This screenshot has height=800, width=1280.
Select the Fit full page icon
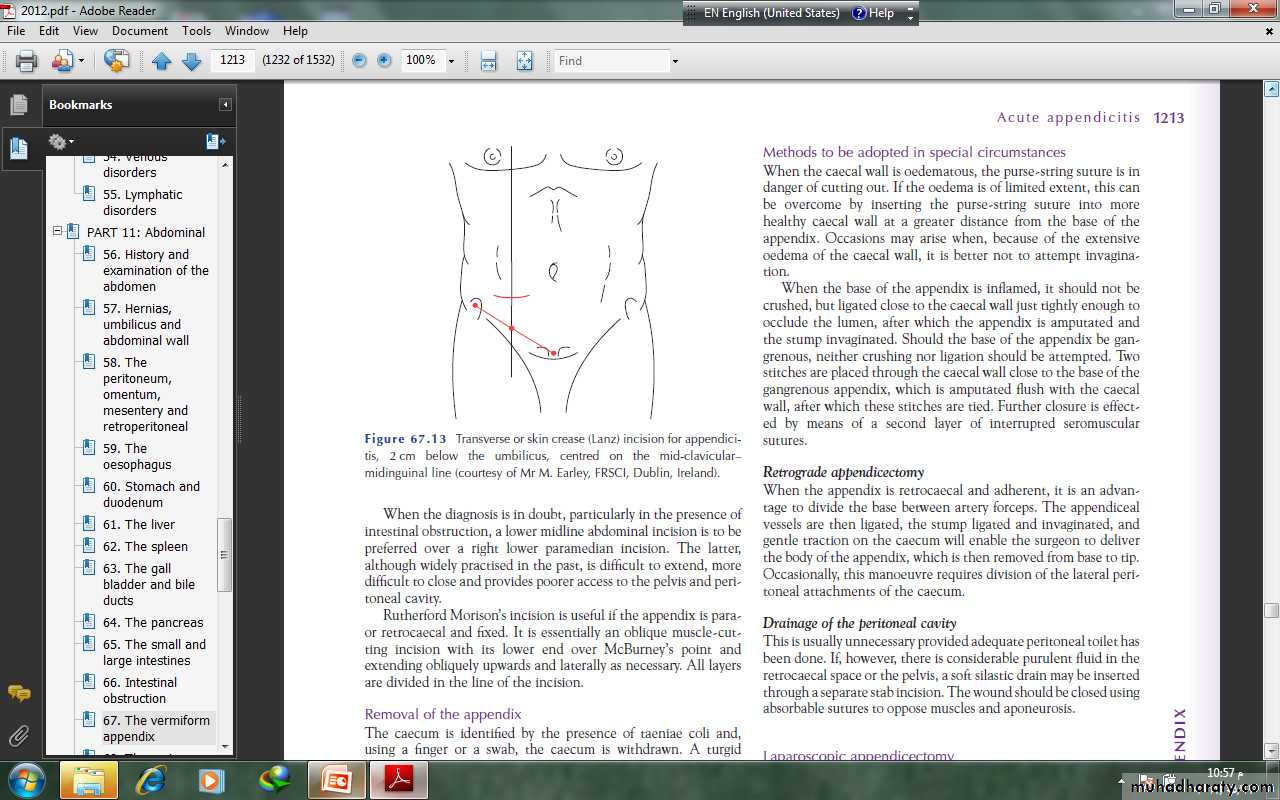click(524, 61)
